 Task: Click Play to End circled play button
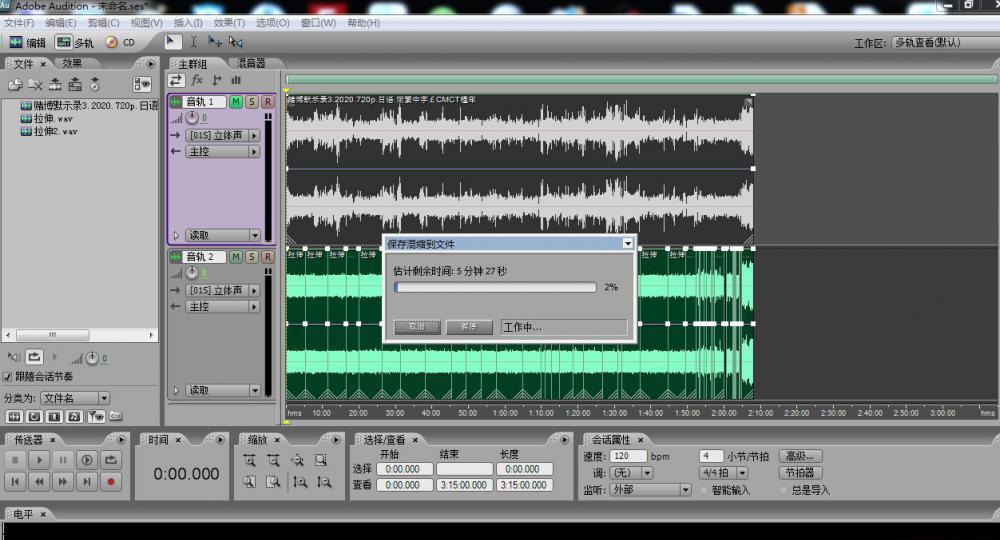click(87, 460)
